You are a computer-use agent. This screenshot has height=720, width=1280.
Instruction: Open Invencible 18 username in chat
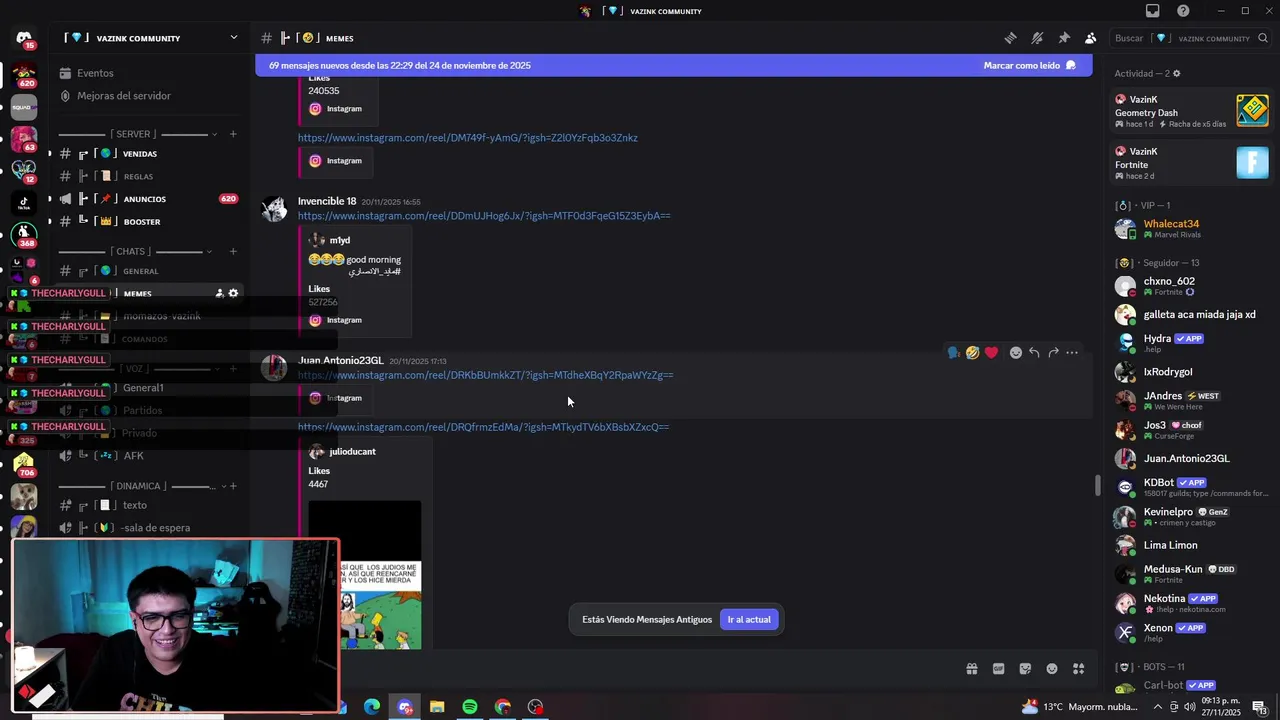(x=327, y=201)
